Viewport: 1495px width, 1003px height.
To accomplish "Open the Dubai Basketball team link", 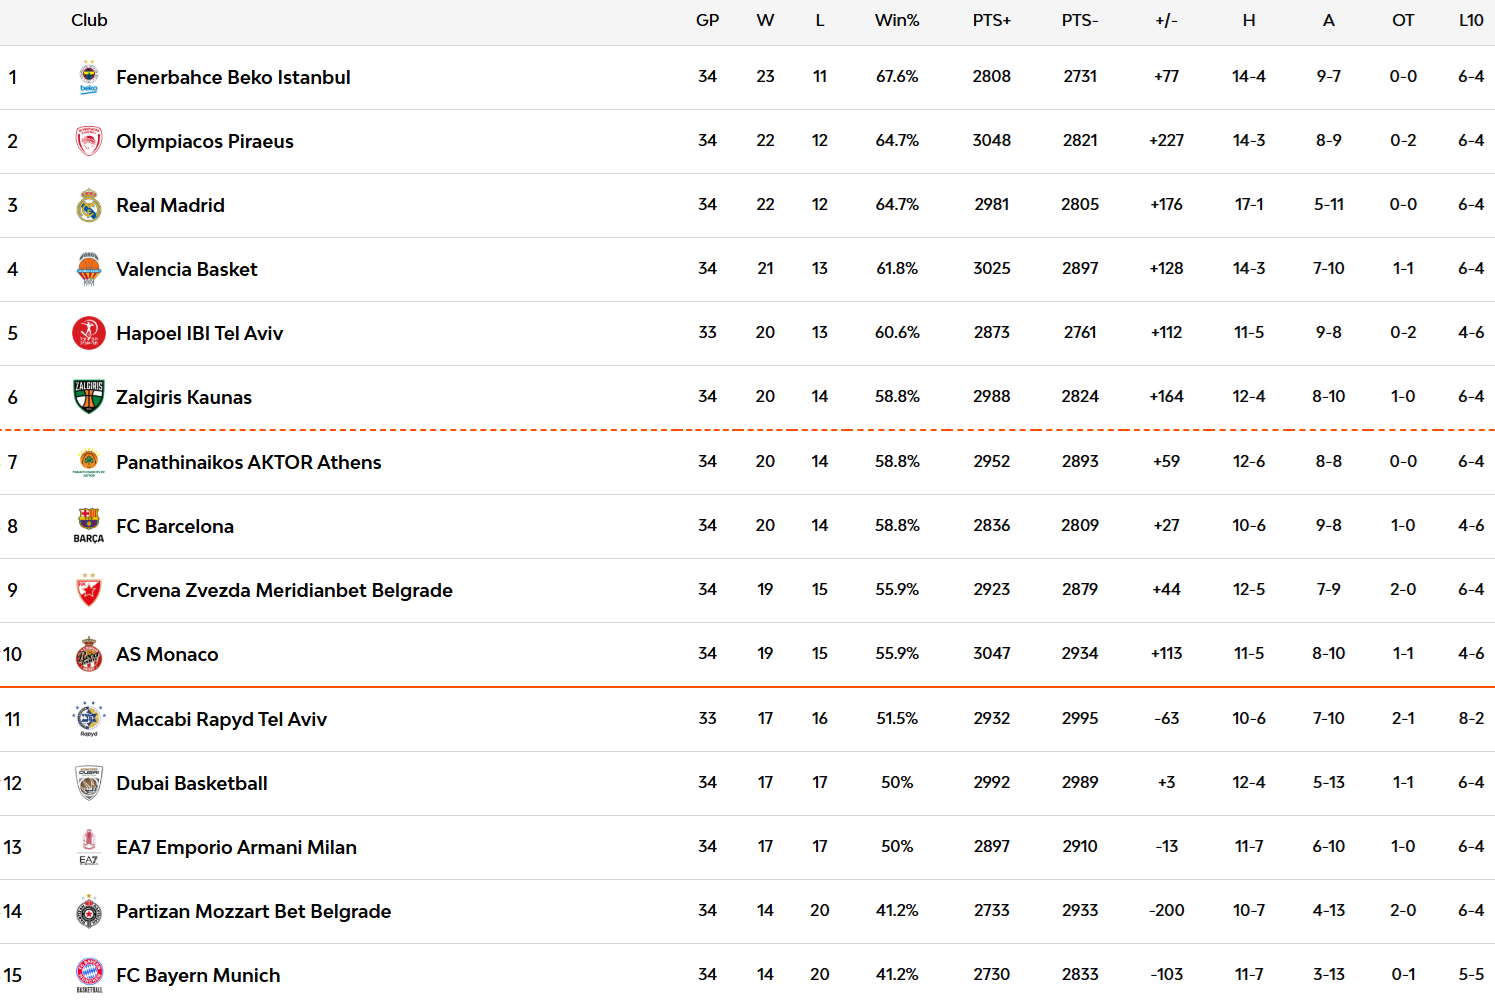I will 192,783.
